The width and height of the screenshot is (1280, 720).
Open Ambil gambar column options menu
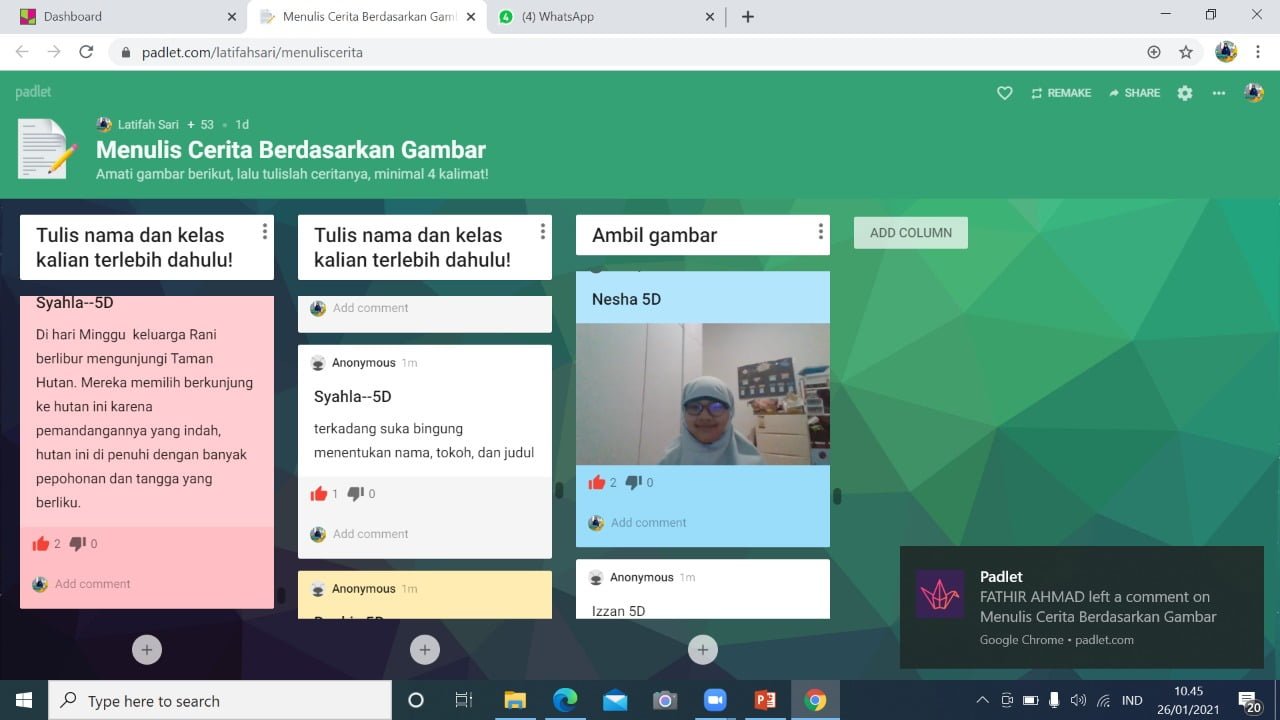coord(820,232)
